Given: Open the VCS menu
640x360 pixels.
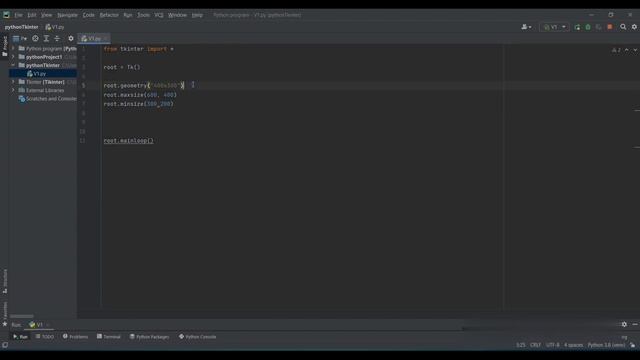Looking at the screenshot, I should [x=159, y=15].
